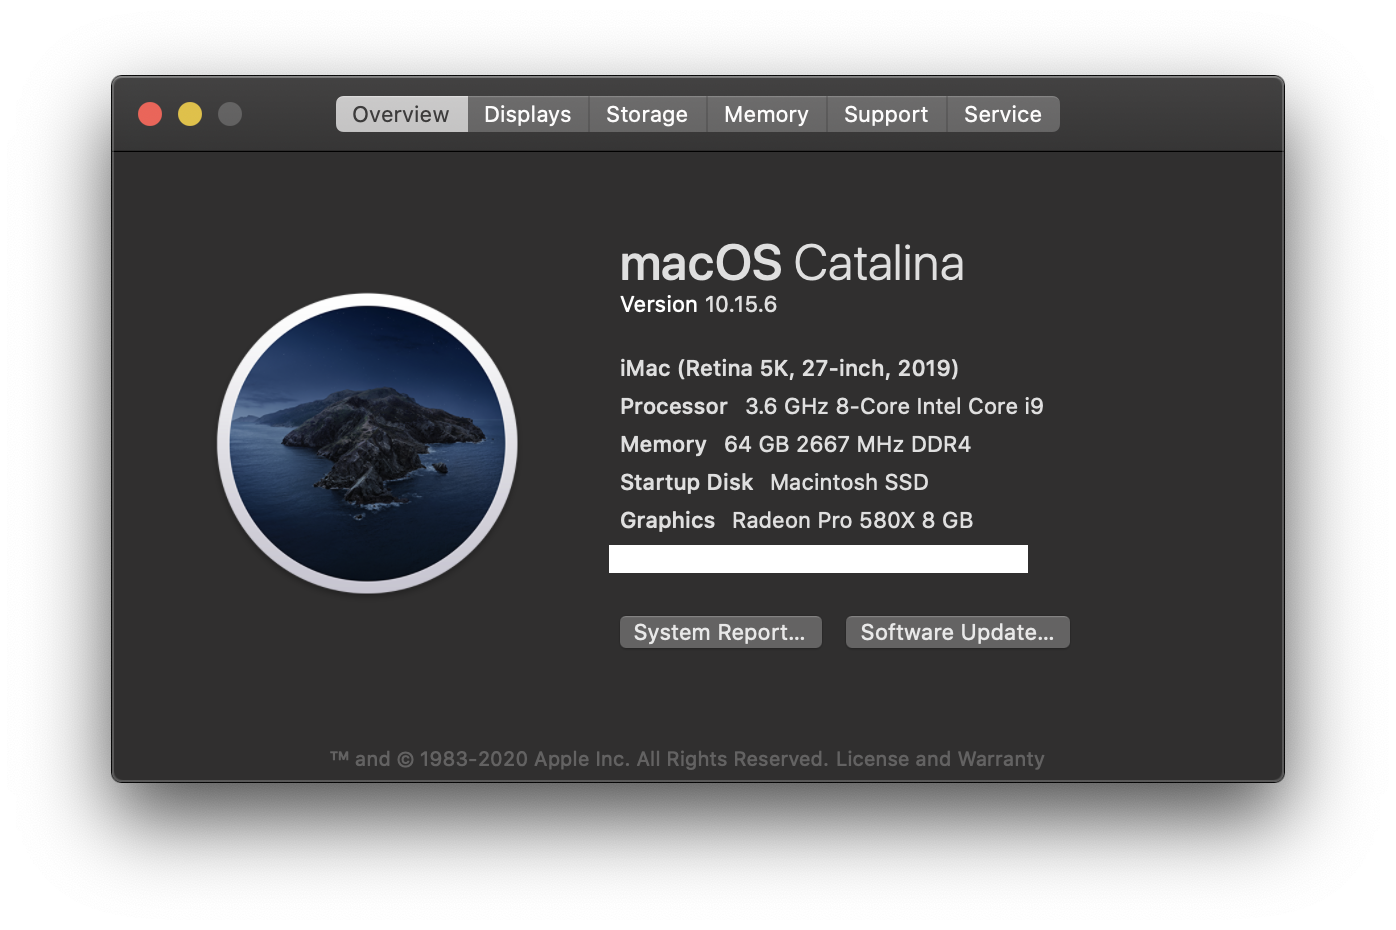The width and height of the screenshot is (1396, 930).
Task: Click the macOS Catalina title
Action: 792,263
